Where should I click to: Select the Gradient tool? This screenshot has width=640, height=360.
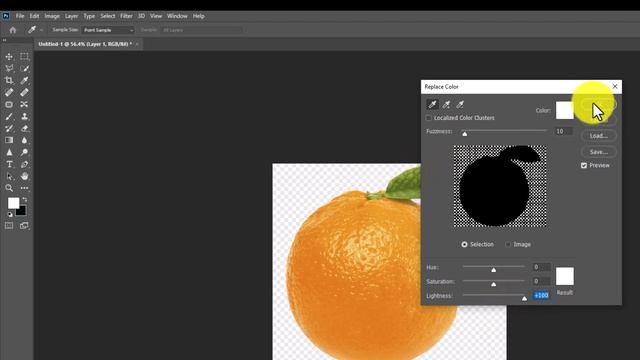click(x=9, y=140)
